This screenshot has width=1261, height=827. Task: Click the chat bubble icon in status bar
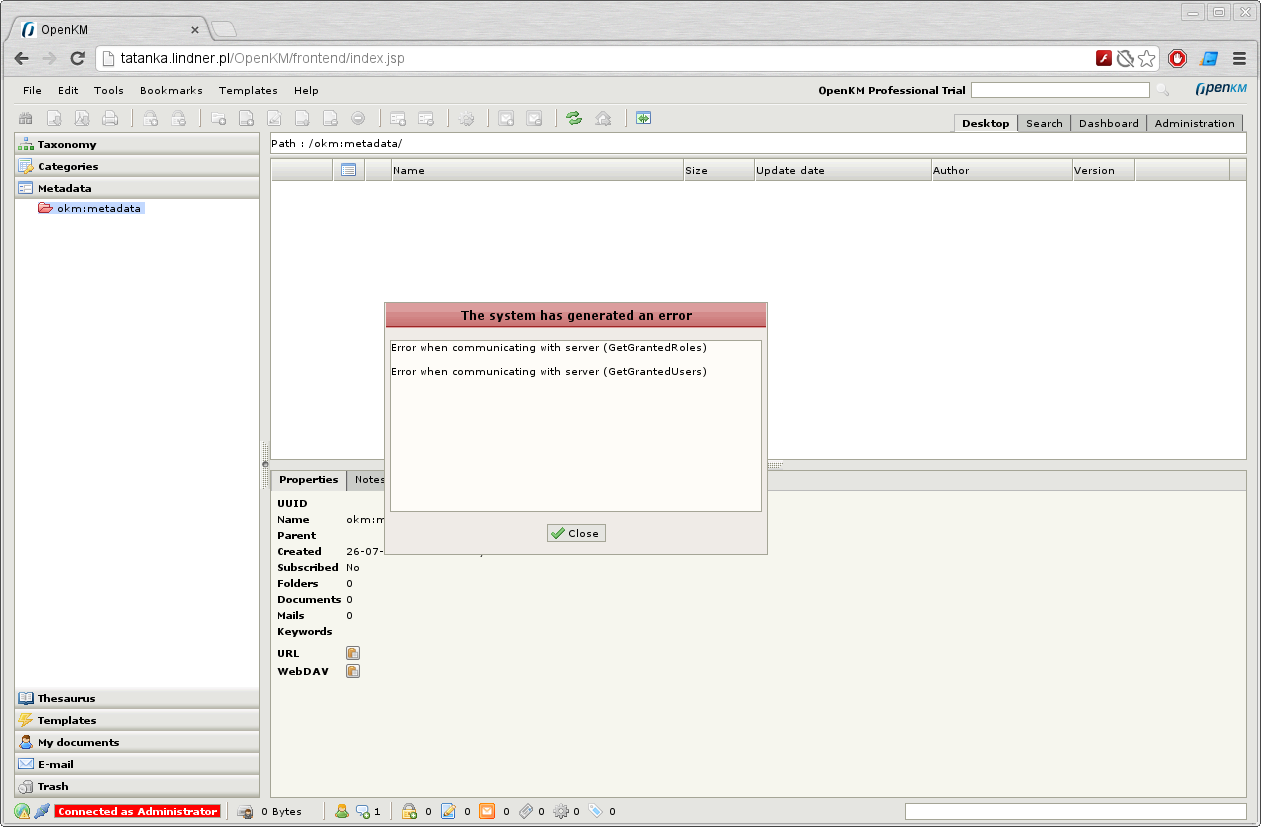(x=363, y=811)
